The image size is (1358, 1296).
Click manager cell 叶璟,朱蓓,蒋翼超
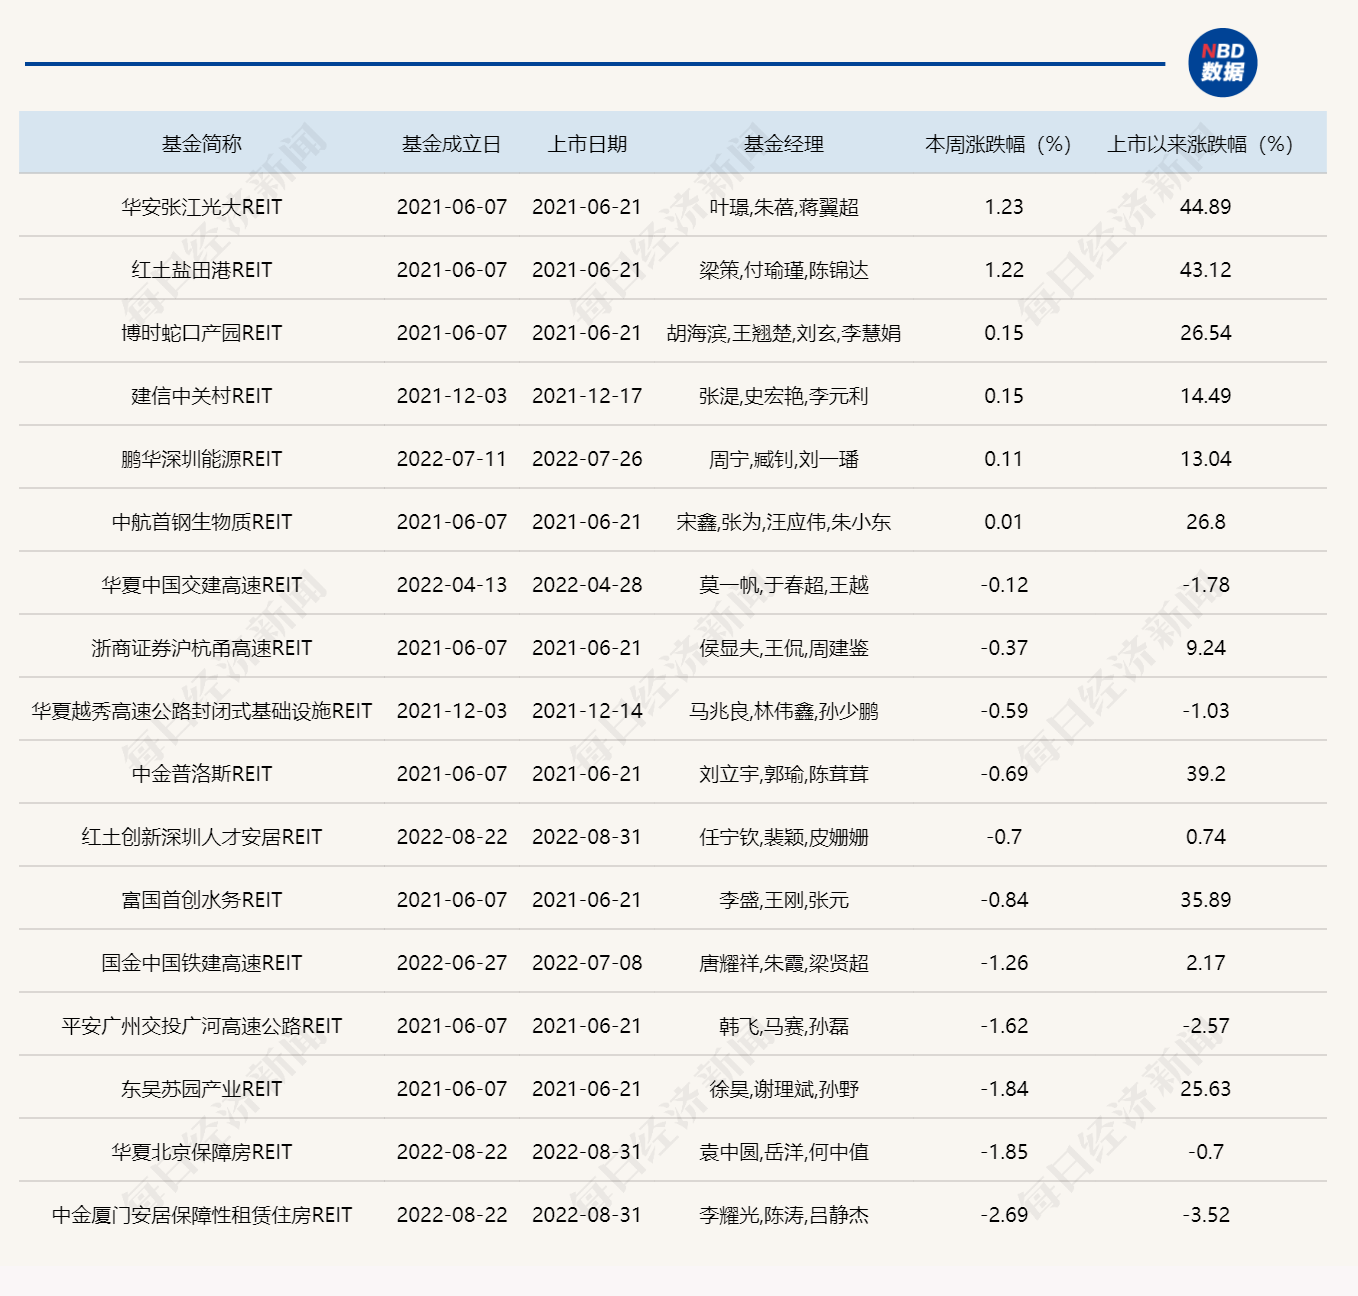pyautogui.click(x=784, y=207)
